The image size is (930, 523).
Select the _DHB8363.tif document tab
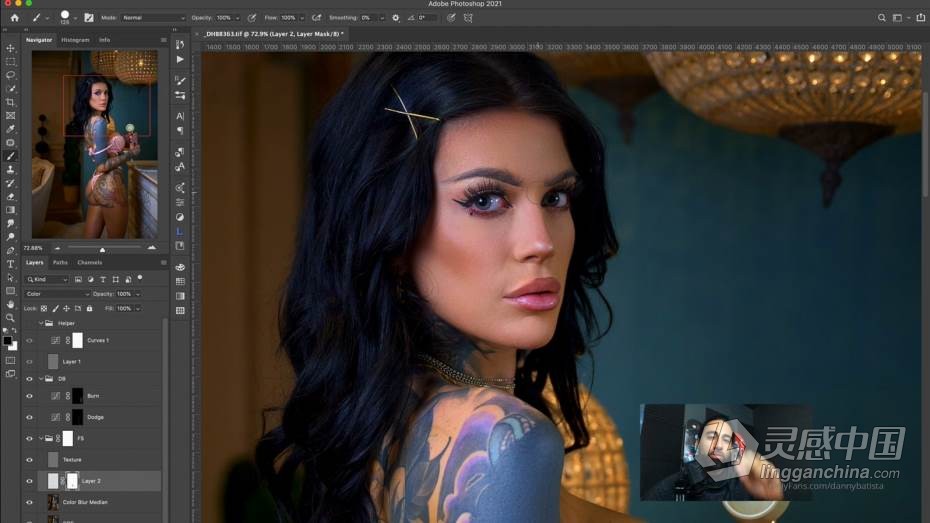click(x=274, y=34)
